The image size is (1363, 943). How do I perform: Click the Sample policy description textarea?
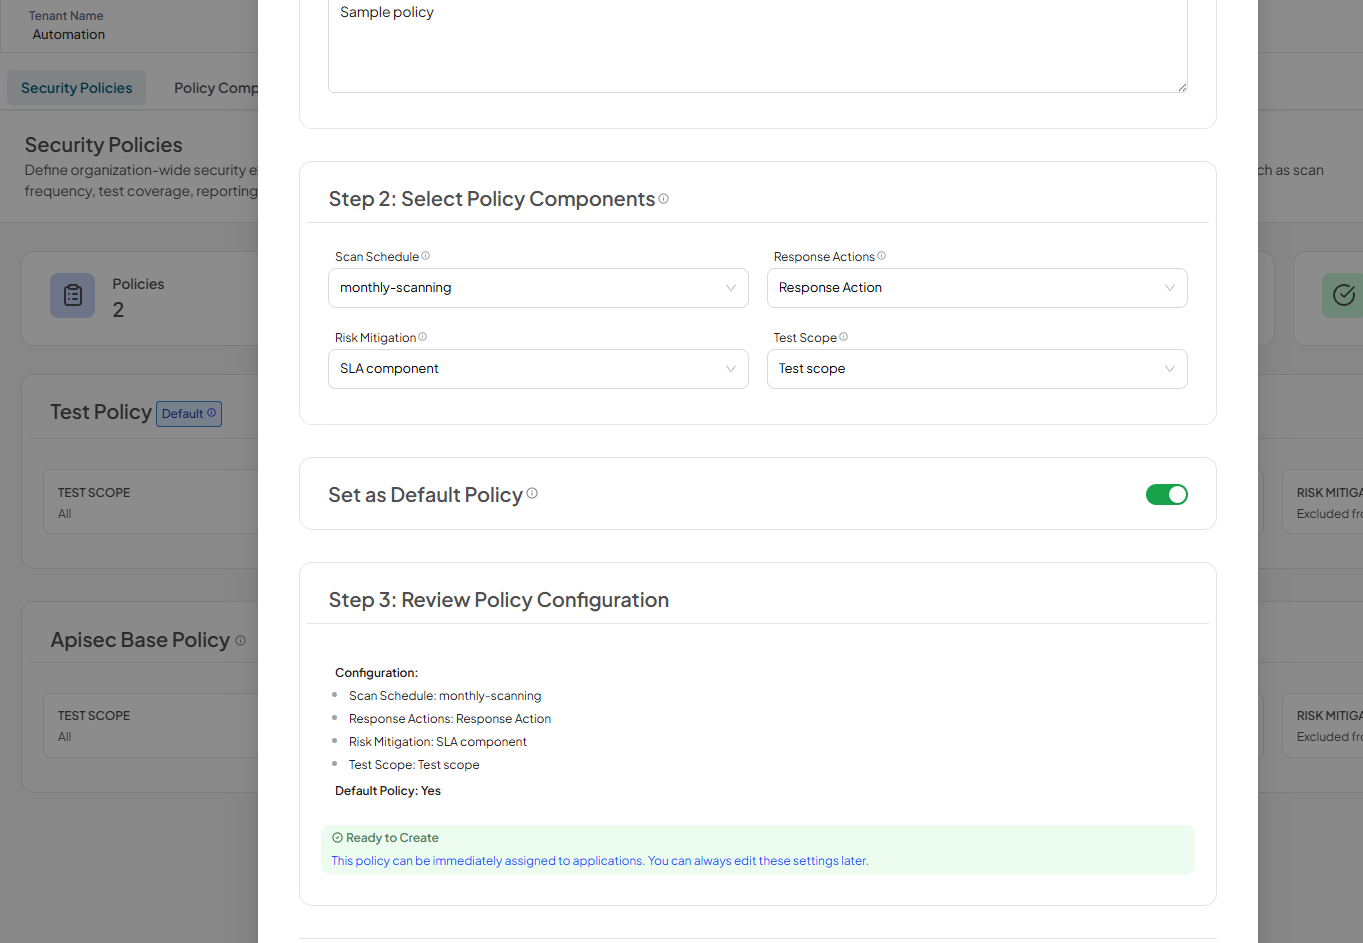pyautogui.click(x=758, y=45)
